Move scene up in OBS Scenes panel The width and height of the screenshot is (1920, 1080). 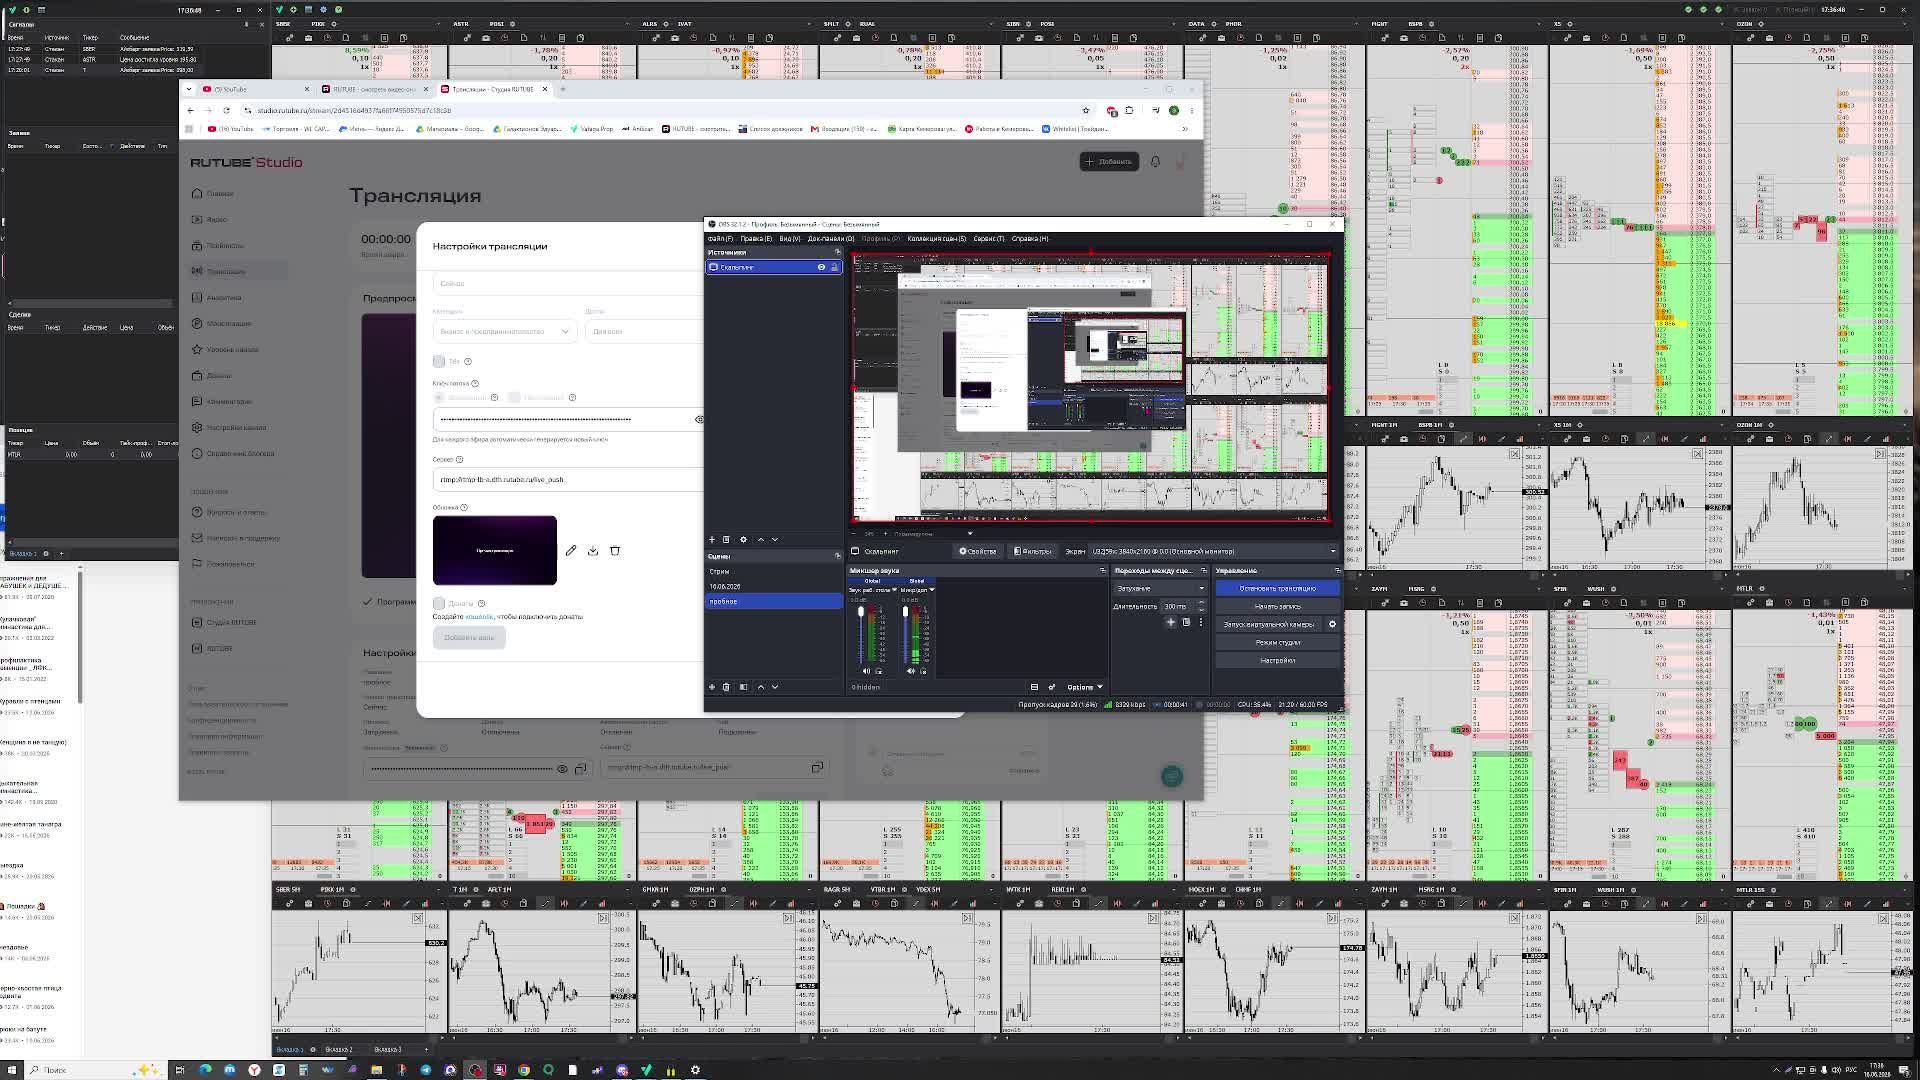coord(761,687)
